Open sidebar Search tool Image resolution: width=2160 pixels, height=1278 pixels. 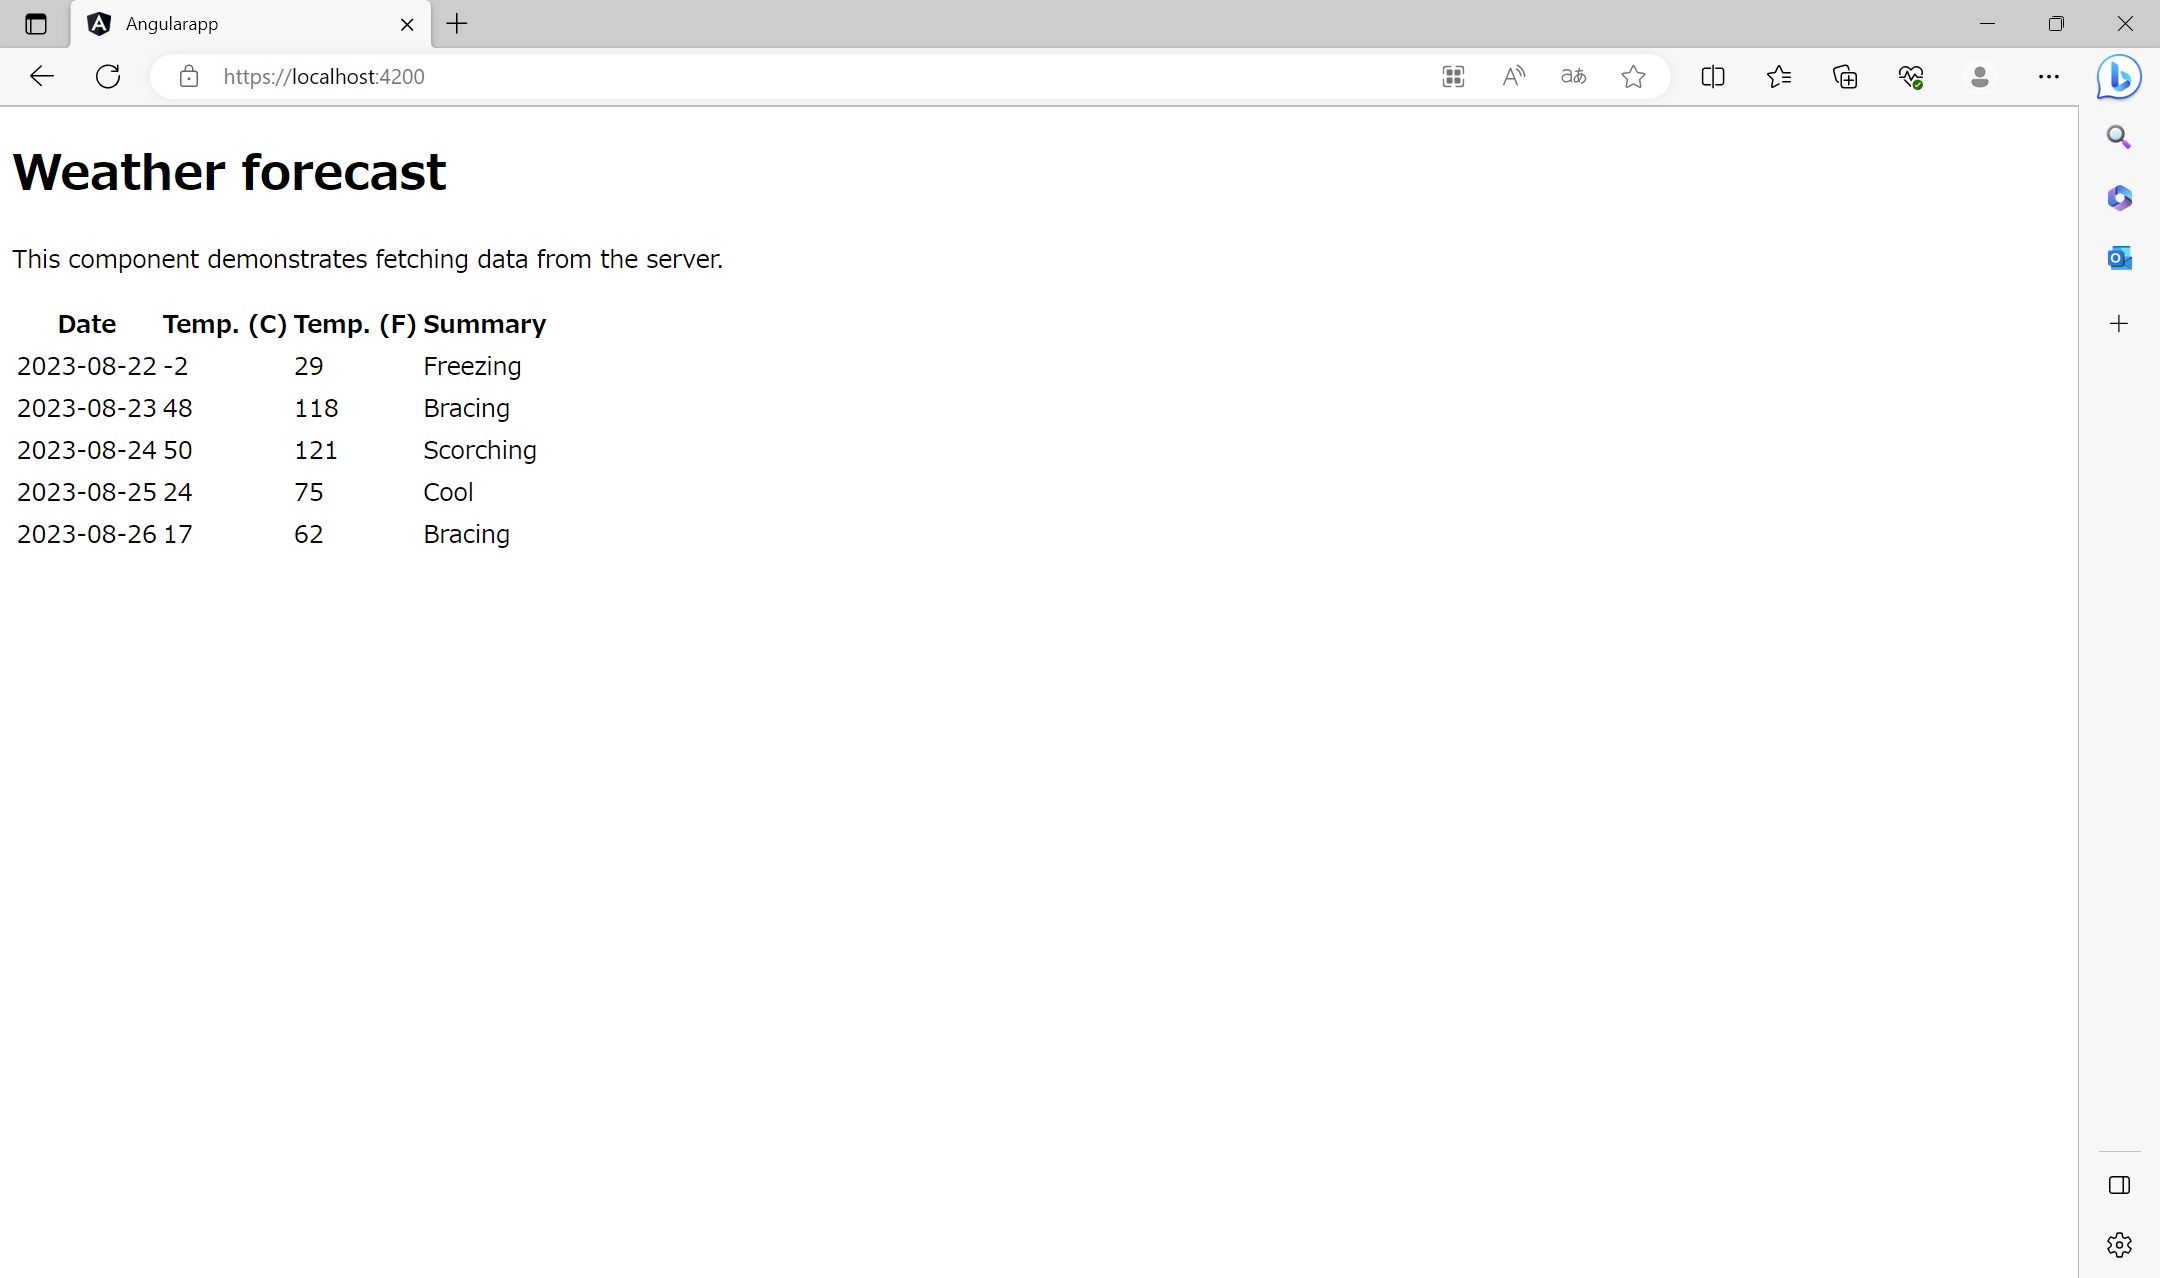[x=2119, y=137]
